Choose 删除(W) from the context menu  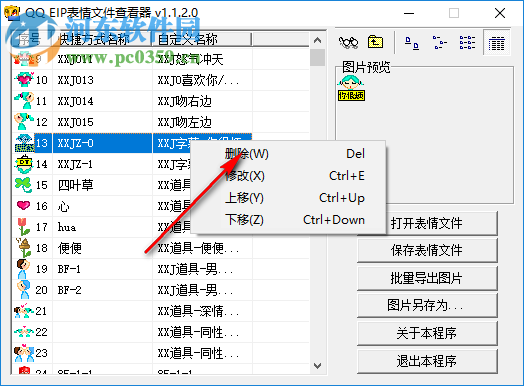[288, 154]
